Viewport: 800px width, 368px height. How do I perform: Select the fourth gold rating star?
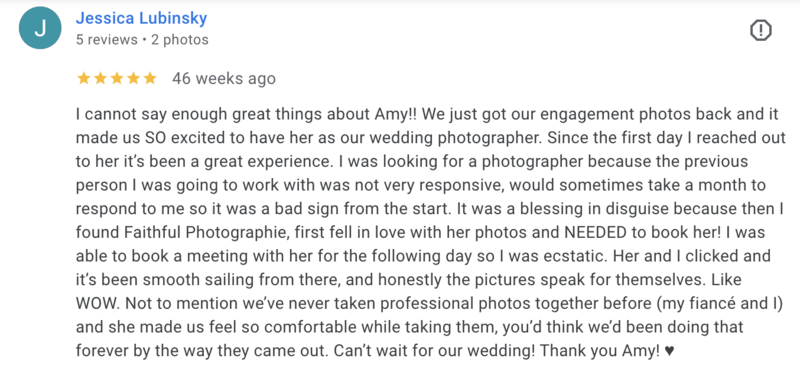(133, 78)
